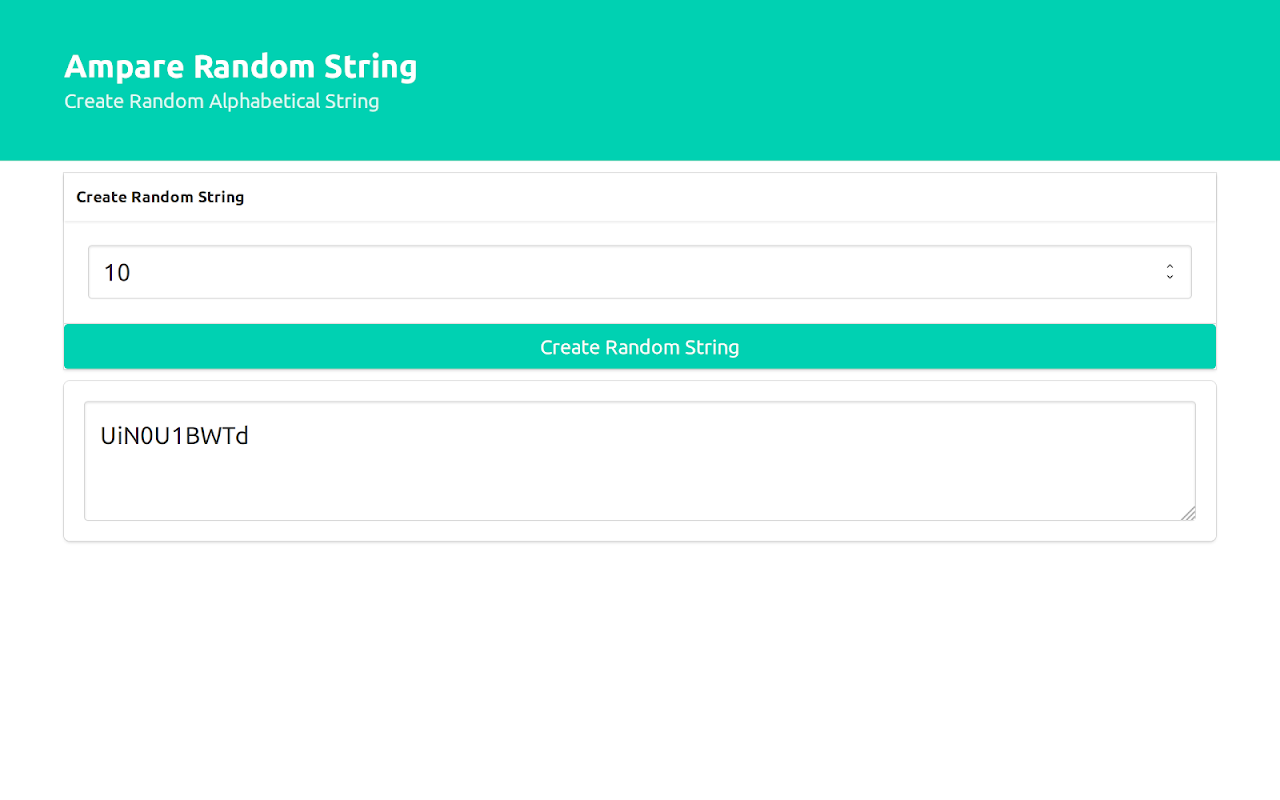This screenshot has width=1280, height=800.
Task: Click empty space below the generated string in the textarea
Action: pos(640,490)
